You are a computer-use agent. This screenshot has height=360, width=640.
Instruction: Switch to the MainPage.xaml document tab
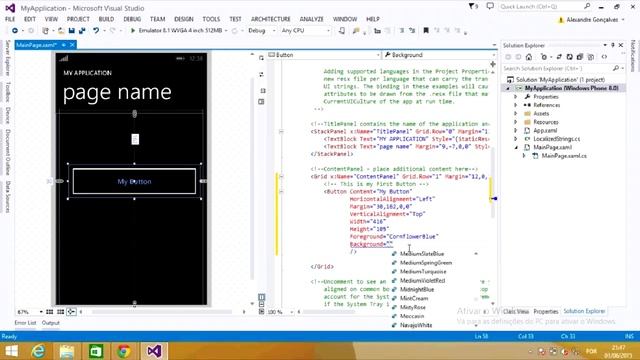tap(36, 45)
